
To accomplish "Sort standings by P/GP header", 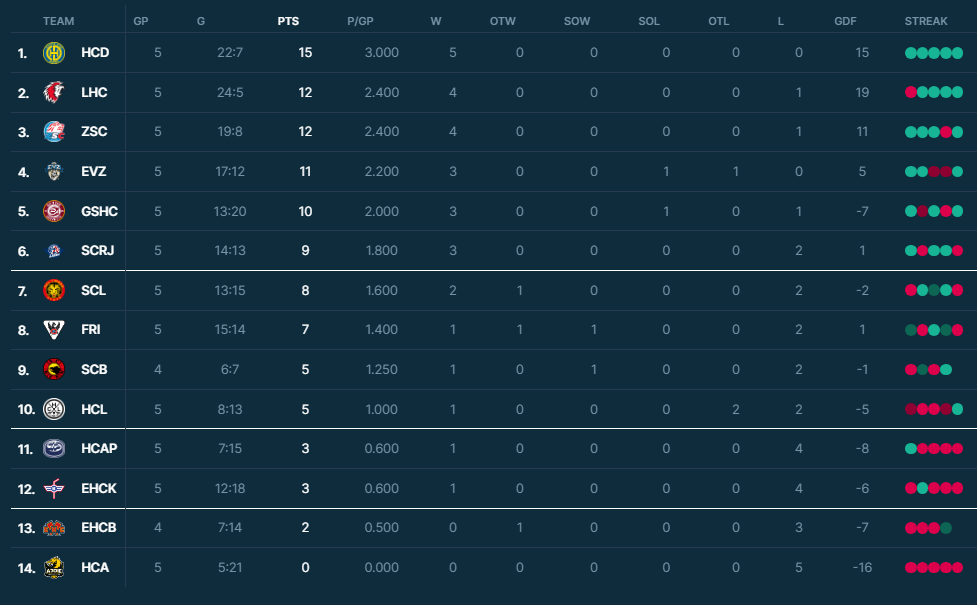I will coord(360,21).
